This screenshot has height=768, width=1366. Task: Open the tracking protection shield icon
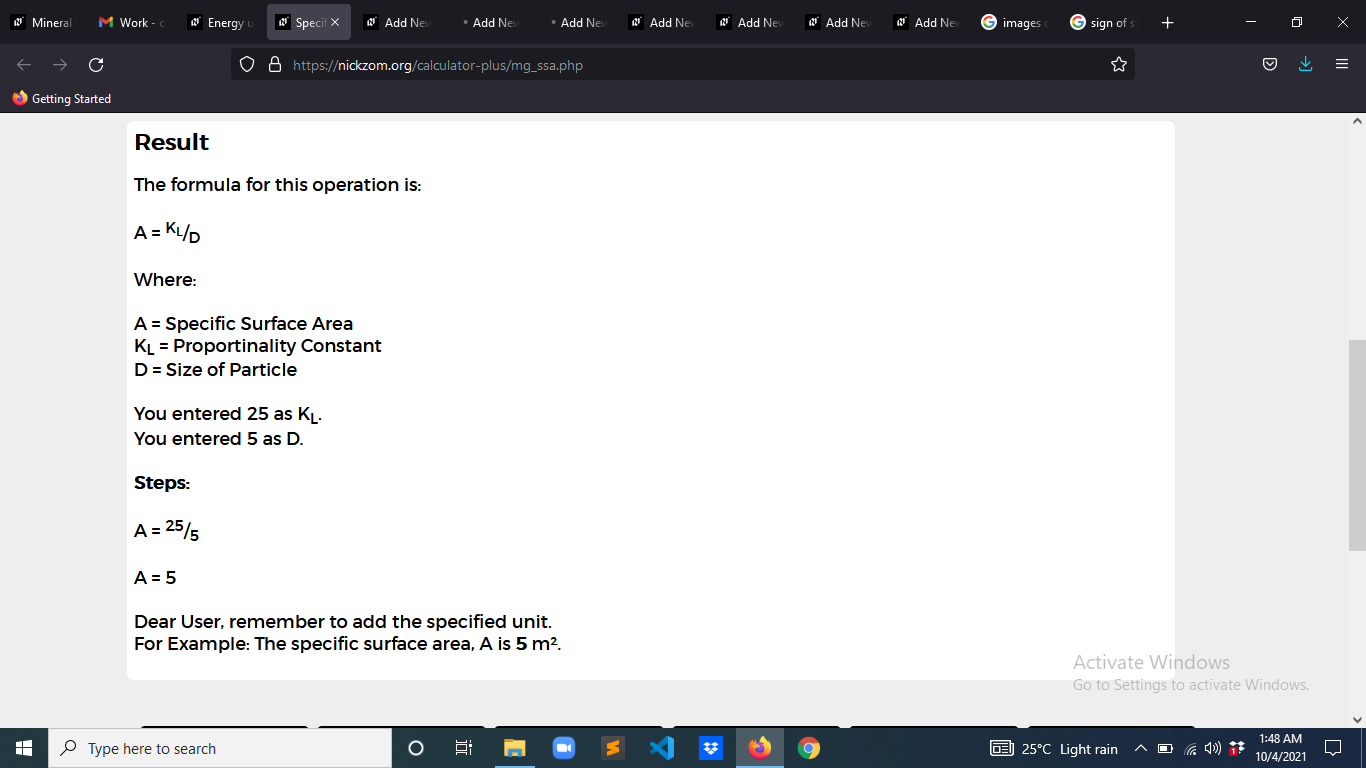coord(248,65)
